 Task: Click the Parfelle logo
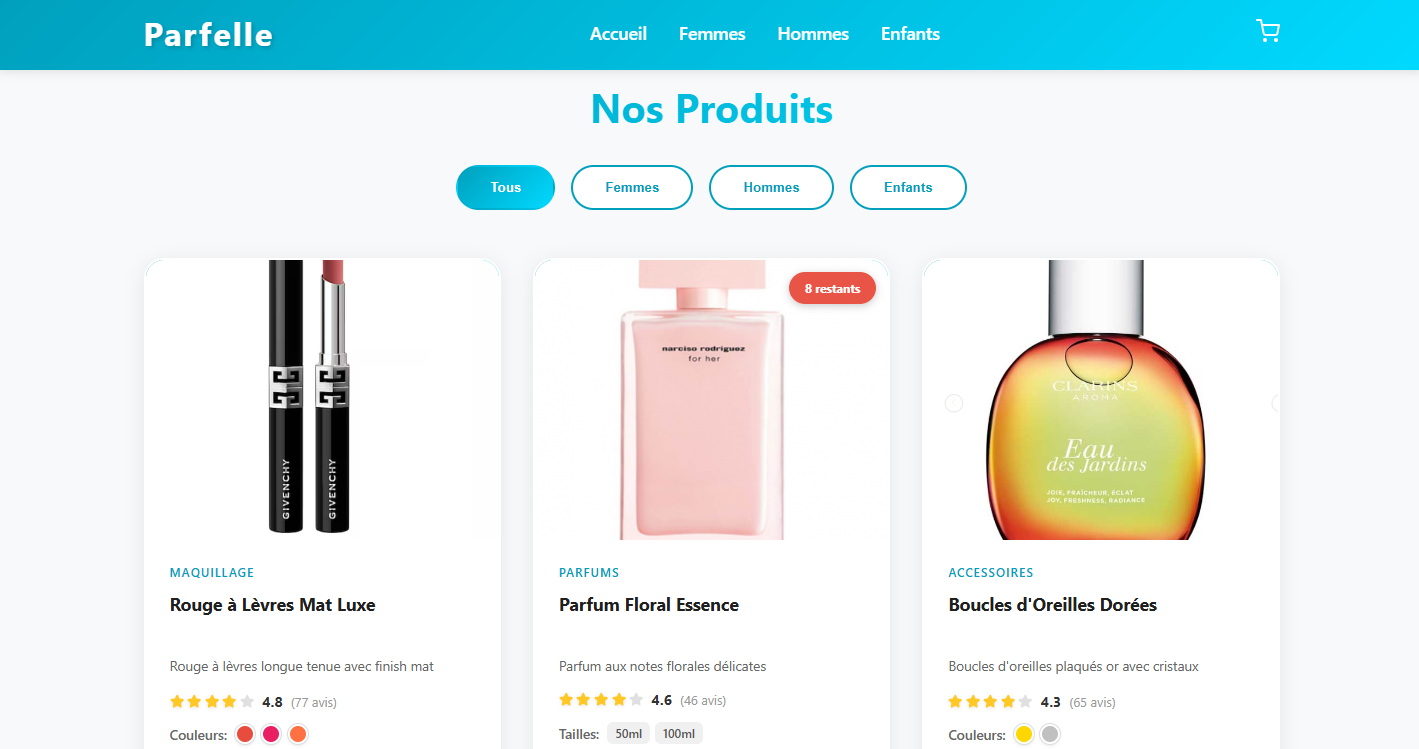pos(208,34)
